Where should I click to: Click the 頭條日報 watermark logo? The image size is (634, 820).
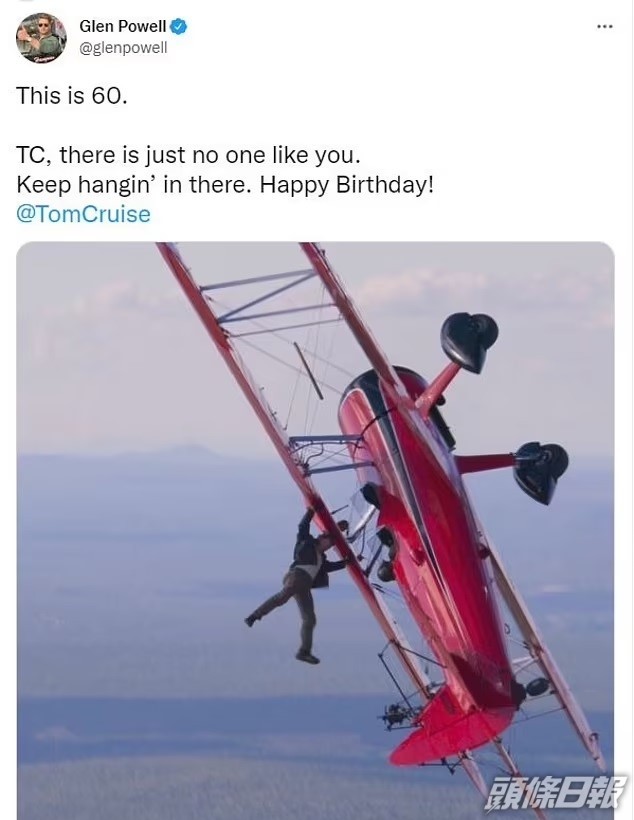pos(554,793)
